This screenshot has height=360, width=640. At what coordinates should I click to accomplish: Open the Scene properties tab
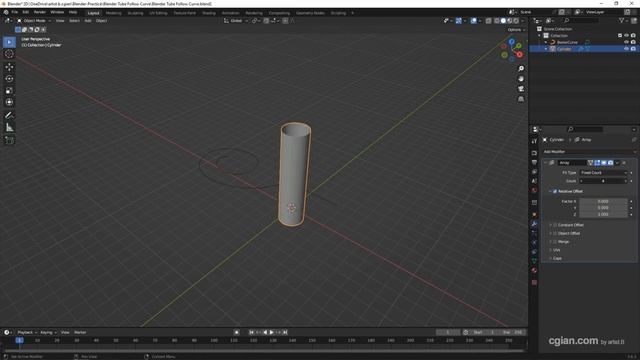point(534,181)
